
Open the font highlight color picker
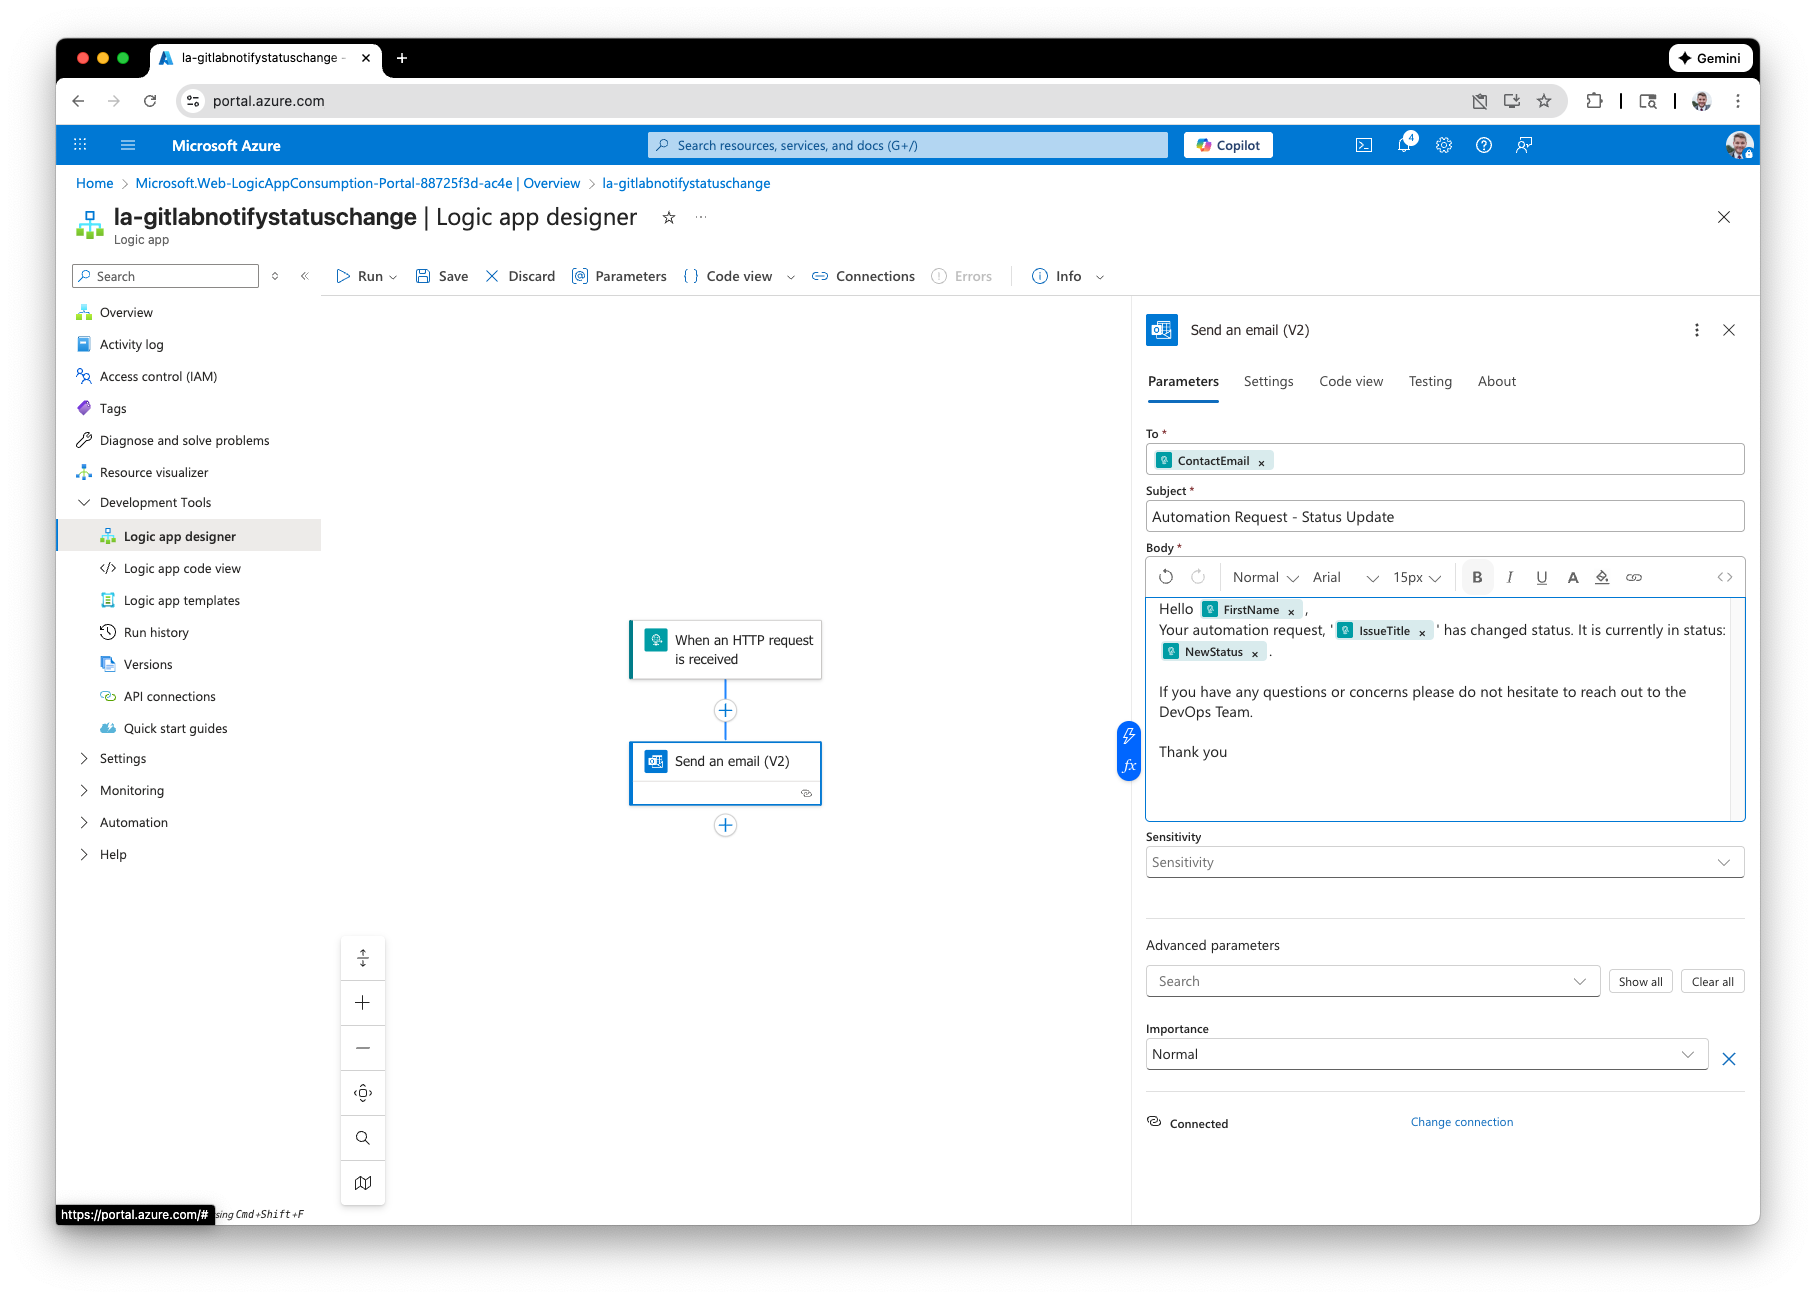coord(1602,577)
